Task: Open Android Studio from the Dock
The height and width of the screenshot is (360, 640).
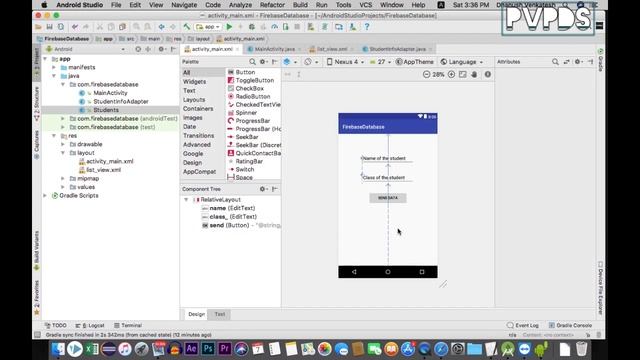Action: pyautogui.click(x=507, y=349)
